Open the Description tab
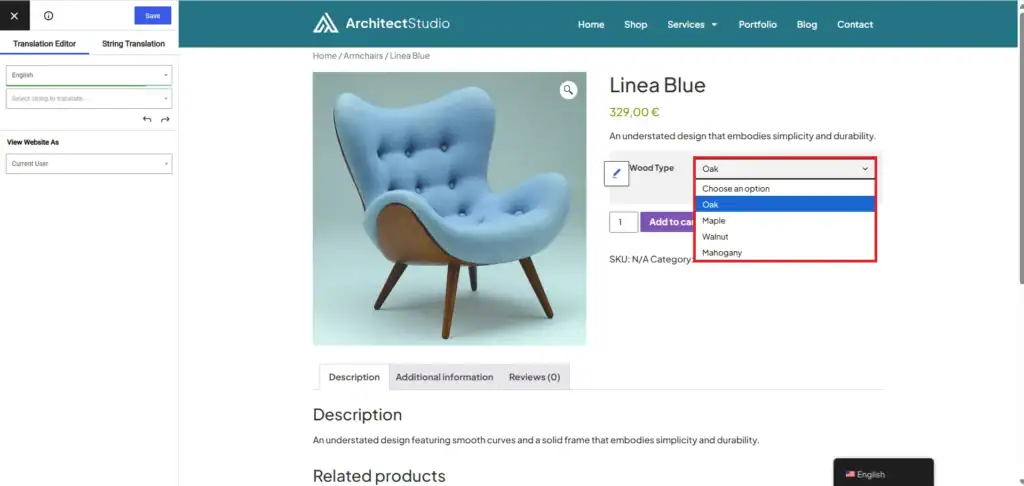Image resolution: width=1024 pixels, height=486 pixels. [x=354, y=377]
